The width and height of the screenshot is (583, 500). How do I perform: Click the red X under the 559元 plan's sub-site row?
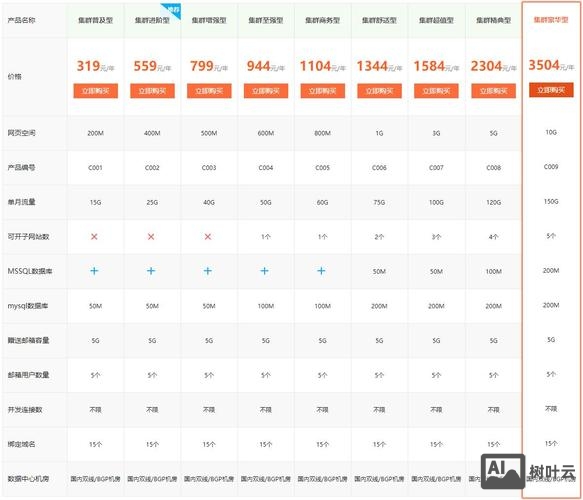click(x=151, y=236)
